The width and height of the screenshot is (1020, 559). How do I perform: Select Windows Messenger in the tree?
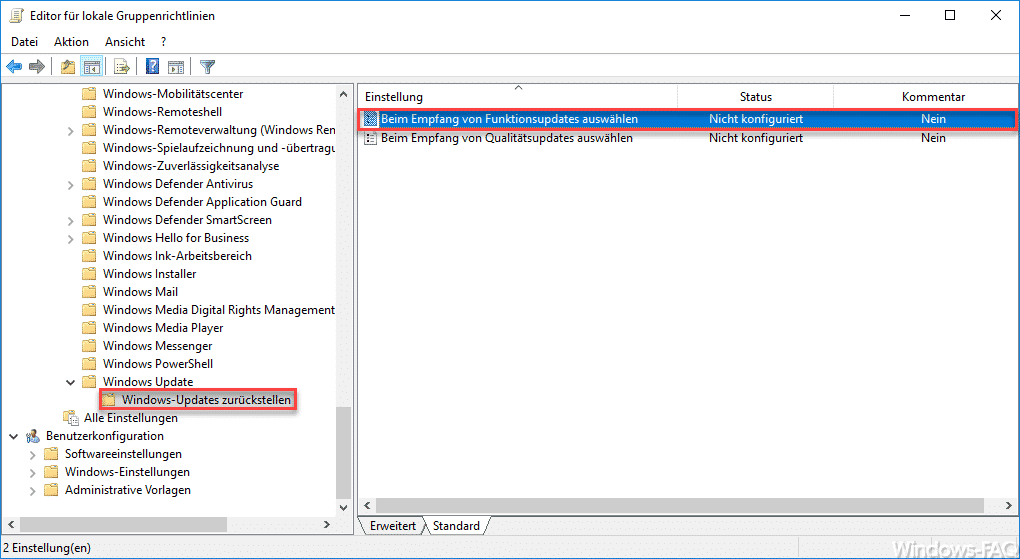point(157,346)
